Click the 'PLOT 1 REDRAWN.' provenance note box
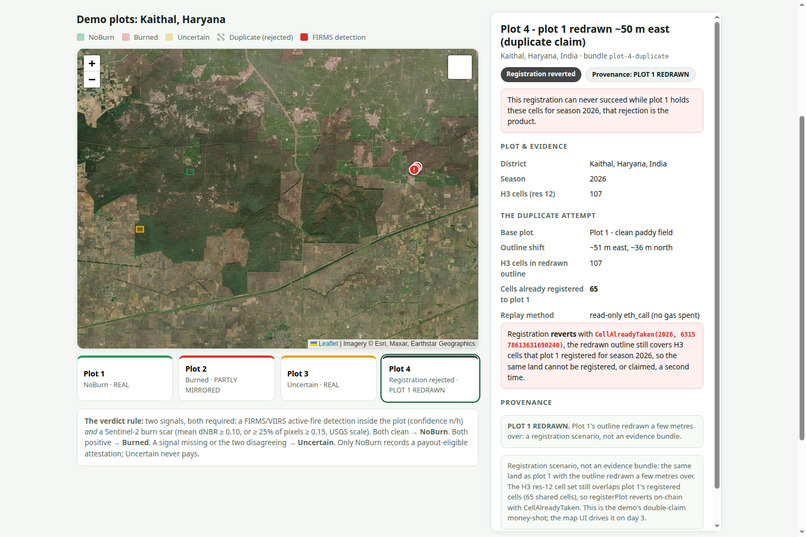Image resolution: width=806 pixels, height=537 pixels. click(602, 431)
